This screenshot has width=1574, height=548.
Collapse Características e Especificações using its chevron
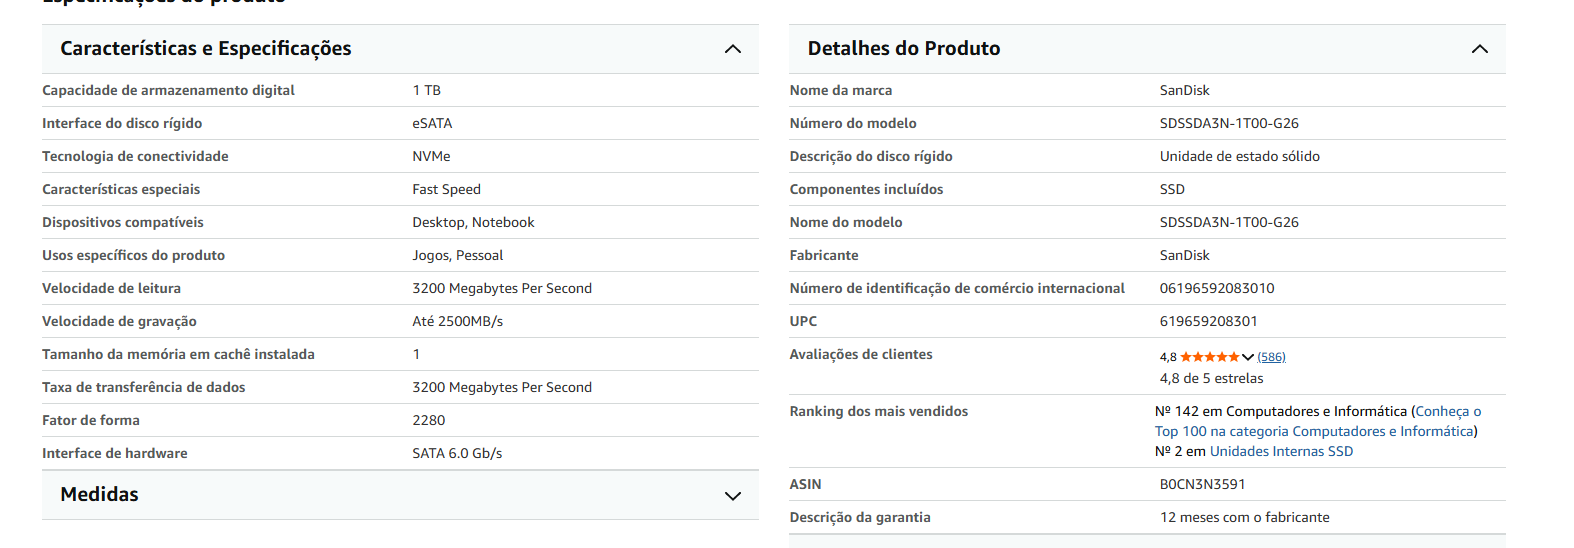pyautogui.click(x=732, y=49)
